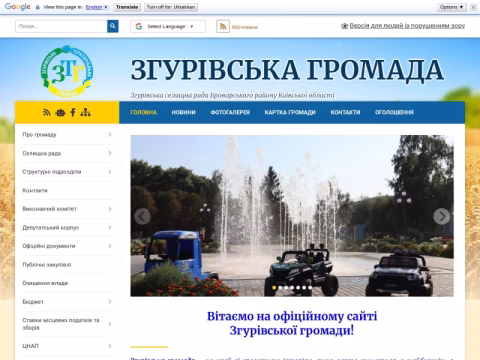Viewport: 480px width, 360px height.
Task: Click the Google logo in translate bar
Action: pyautogui.click(x=18, y=7)
